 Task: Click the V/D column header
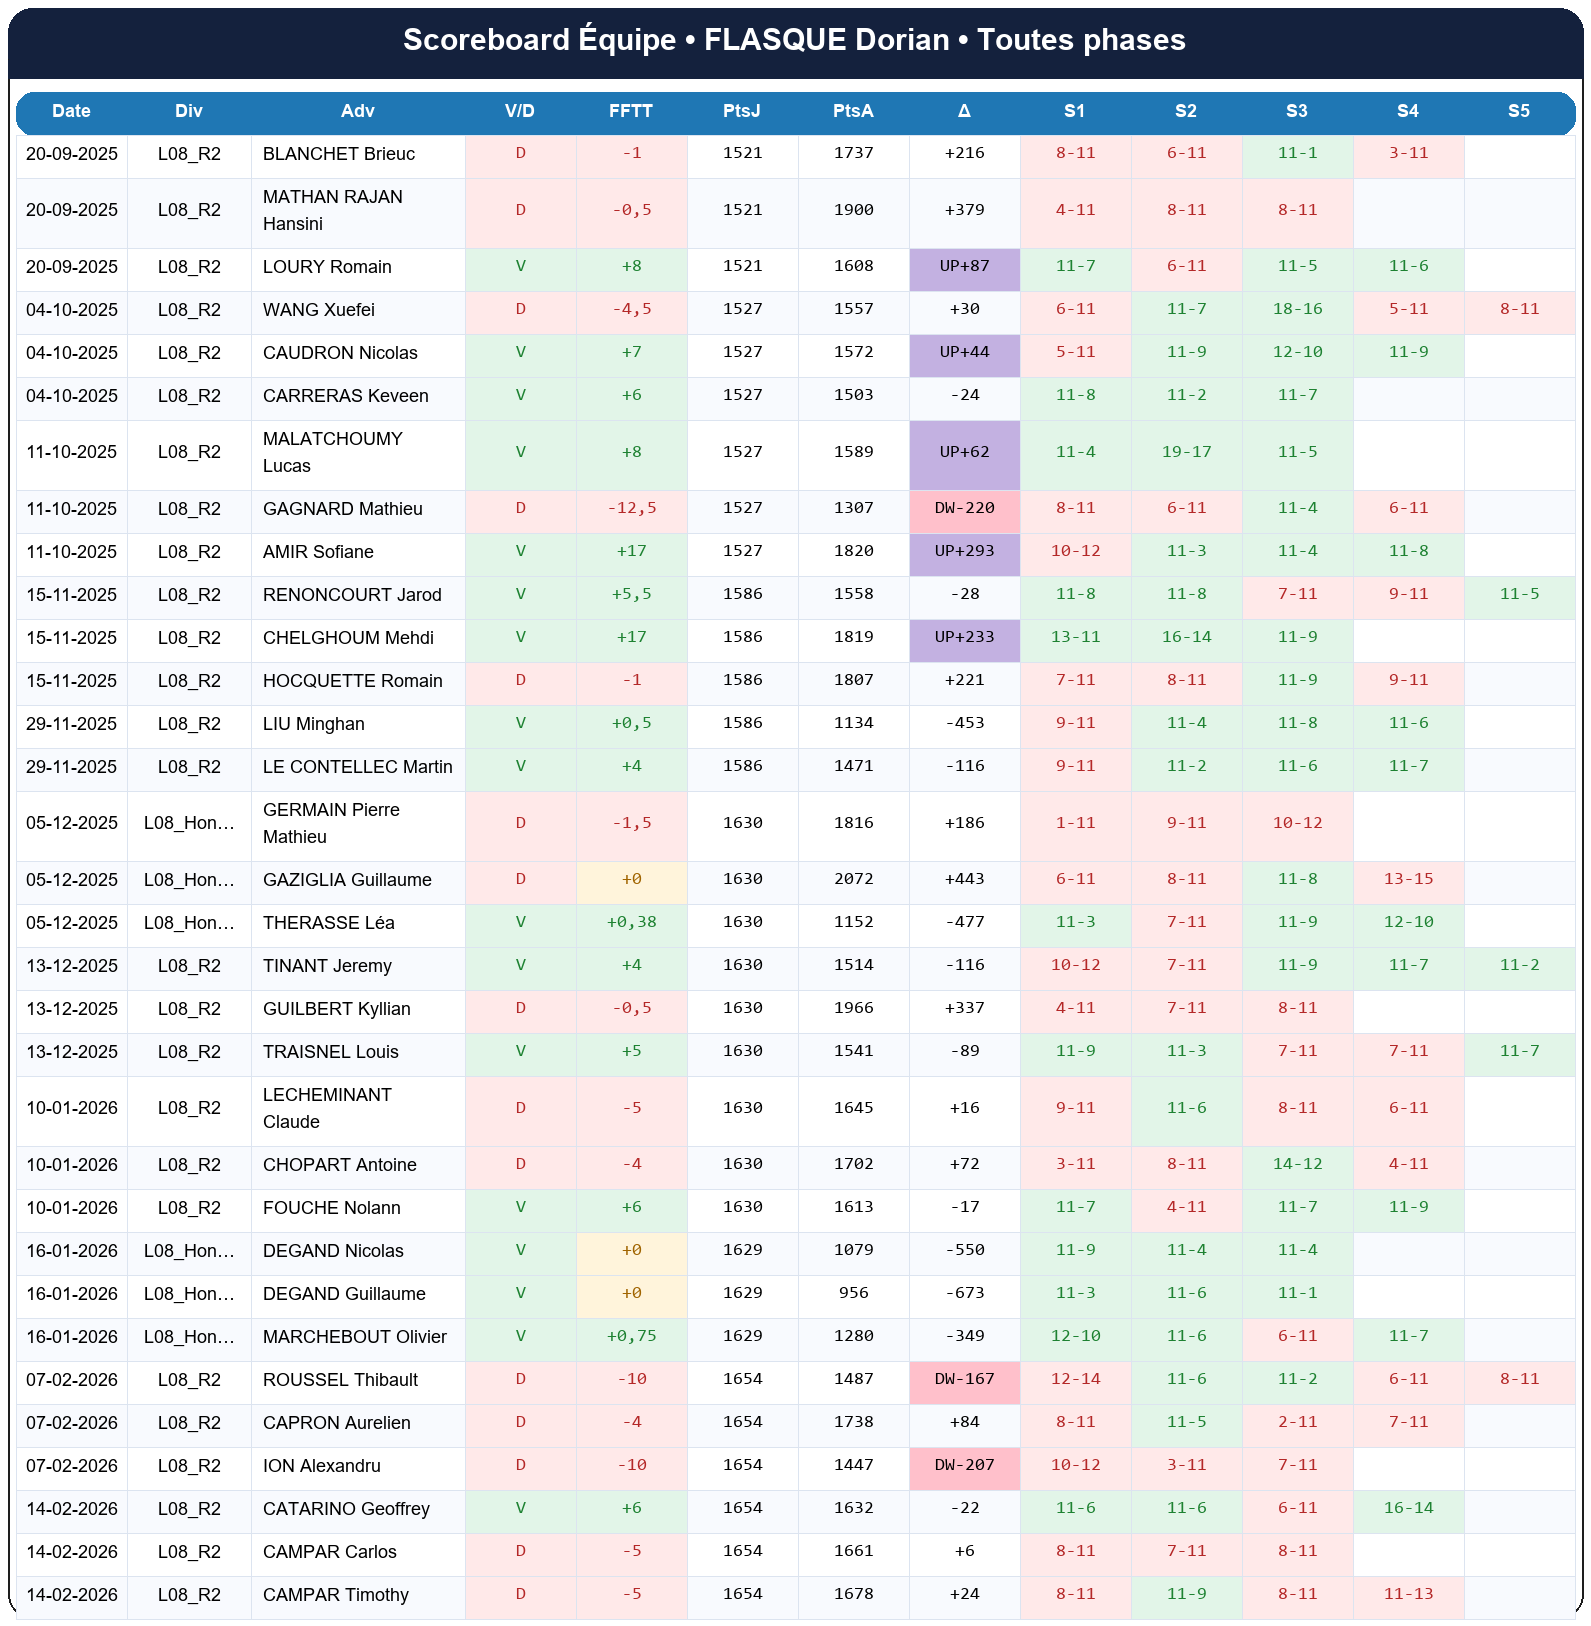point(520,111)
